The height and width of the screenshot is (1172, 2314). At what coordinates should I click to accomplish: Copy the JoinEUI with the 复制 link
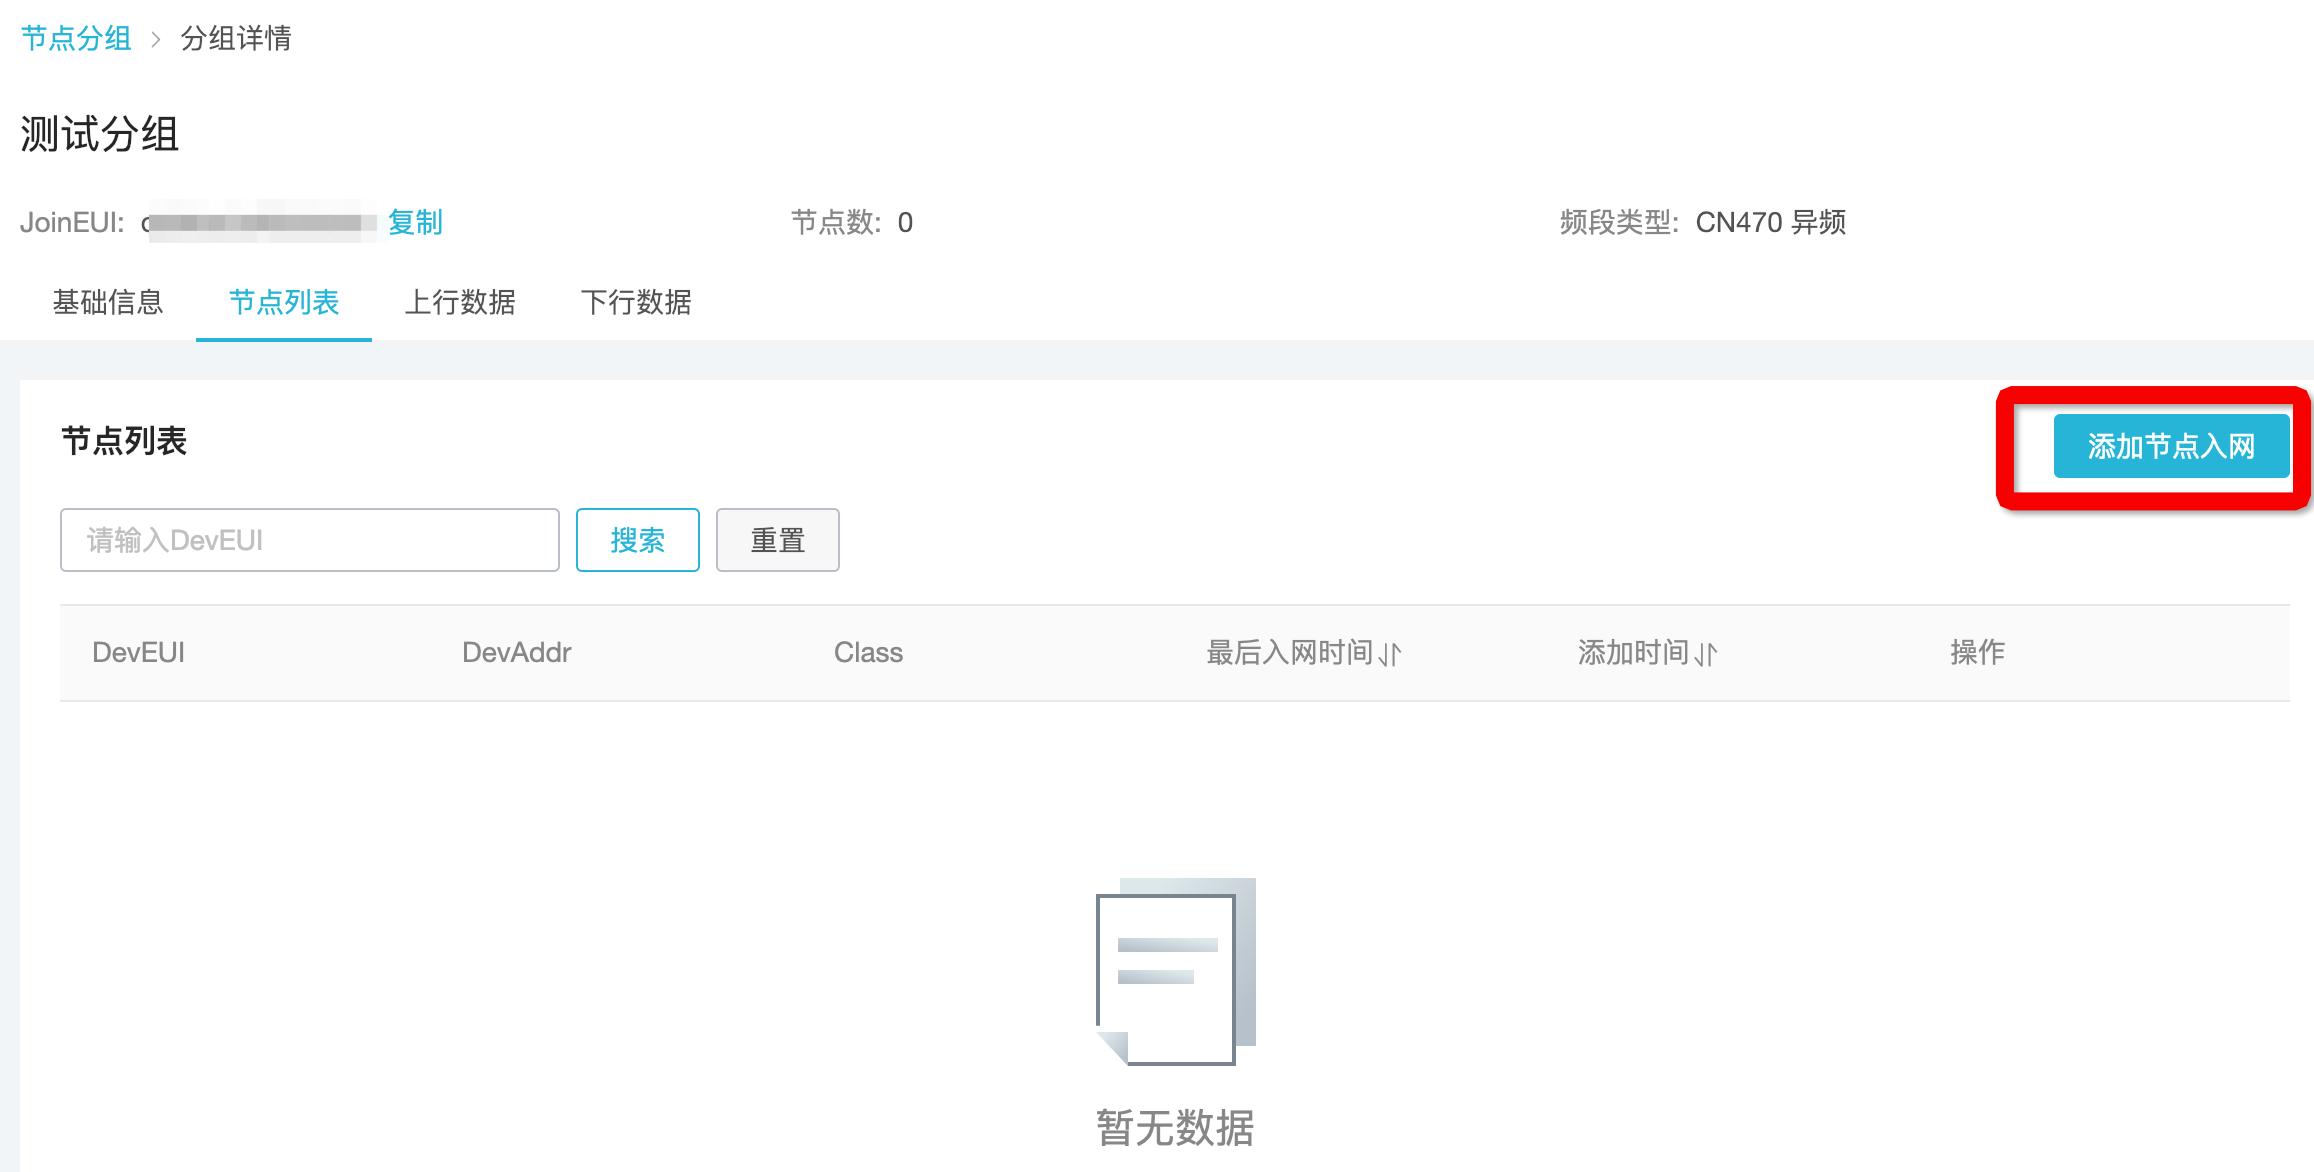415,223
